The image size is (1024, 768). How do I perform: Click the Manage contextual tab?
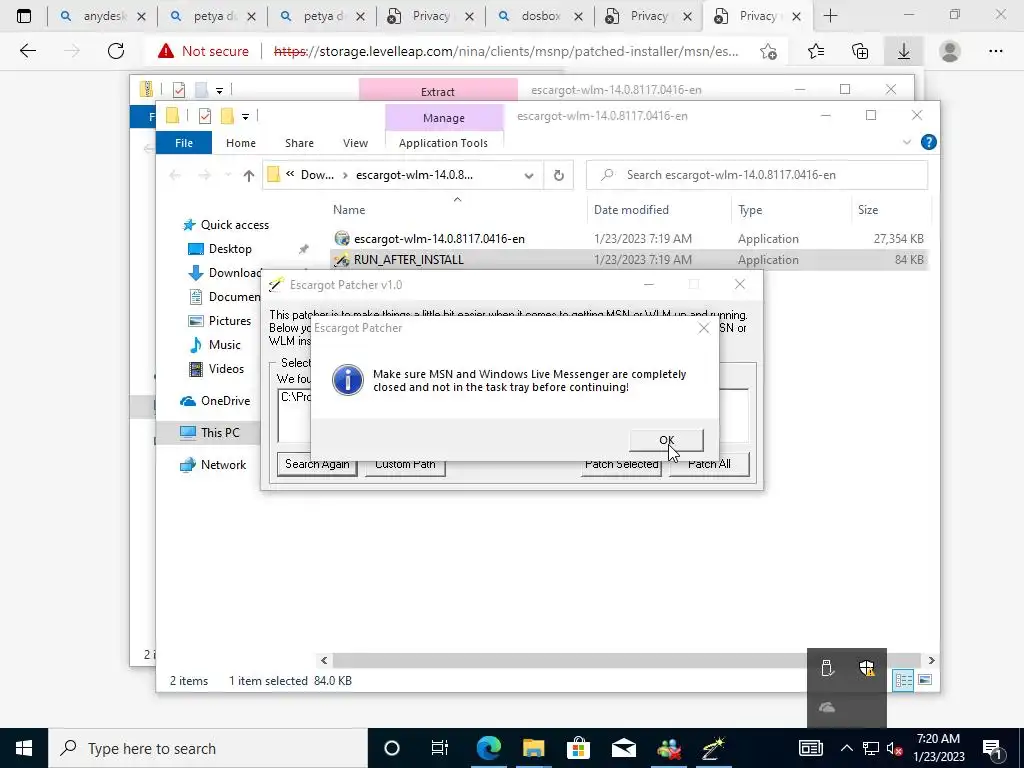(444, 118)
